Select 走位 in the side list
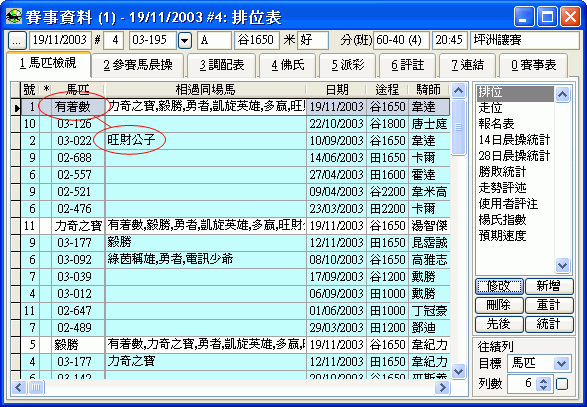 tap(490, 108)
